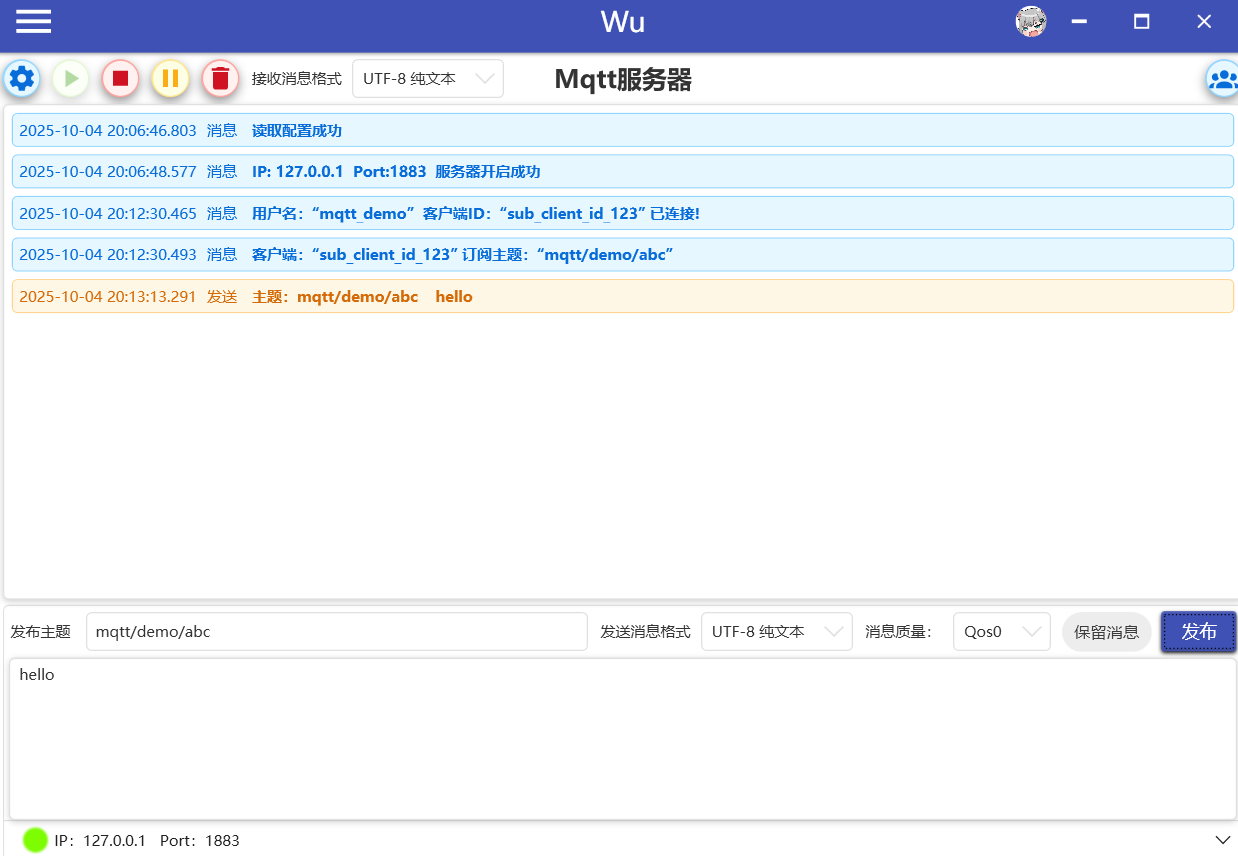Viewport: 1238px width, 856px height.
Task: Open the 接收消息格式 format dropdown
Action: click(428, 78)
